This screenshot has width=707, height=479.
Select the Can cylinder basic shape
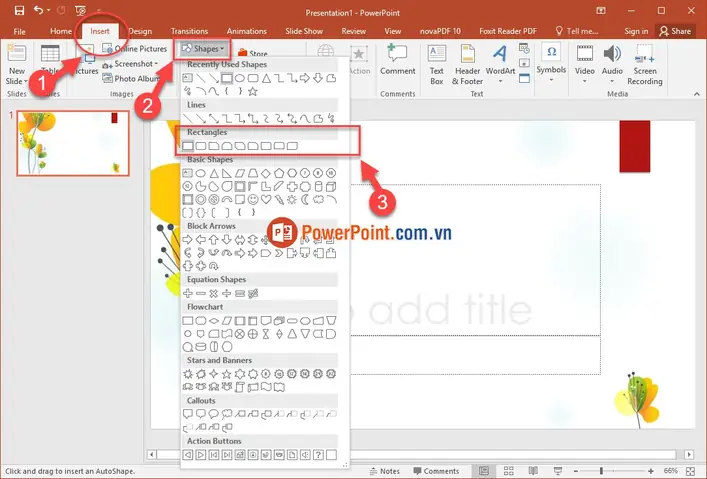click(x=318, y=186)
